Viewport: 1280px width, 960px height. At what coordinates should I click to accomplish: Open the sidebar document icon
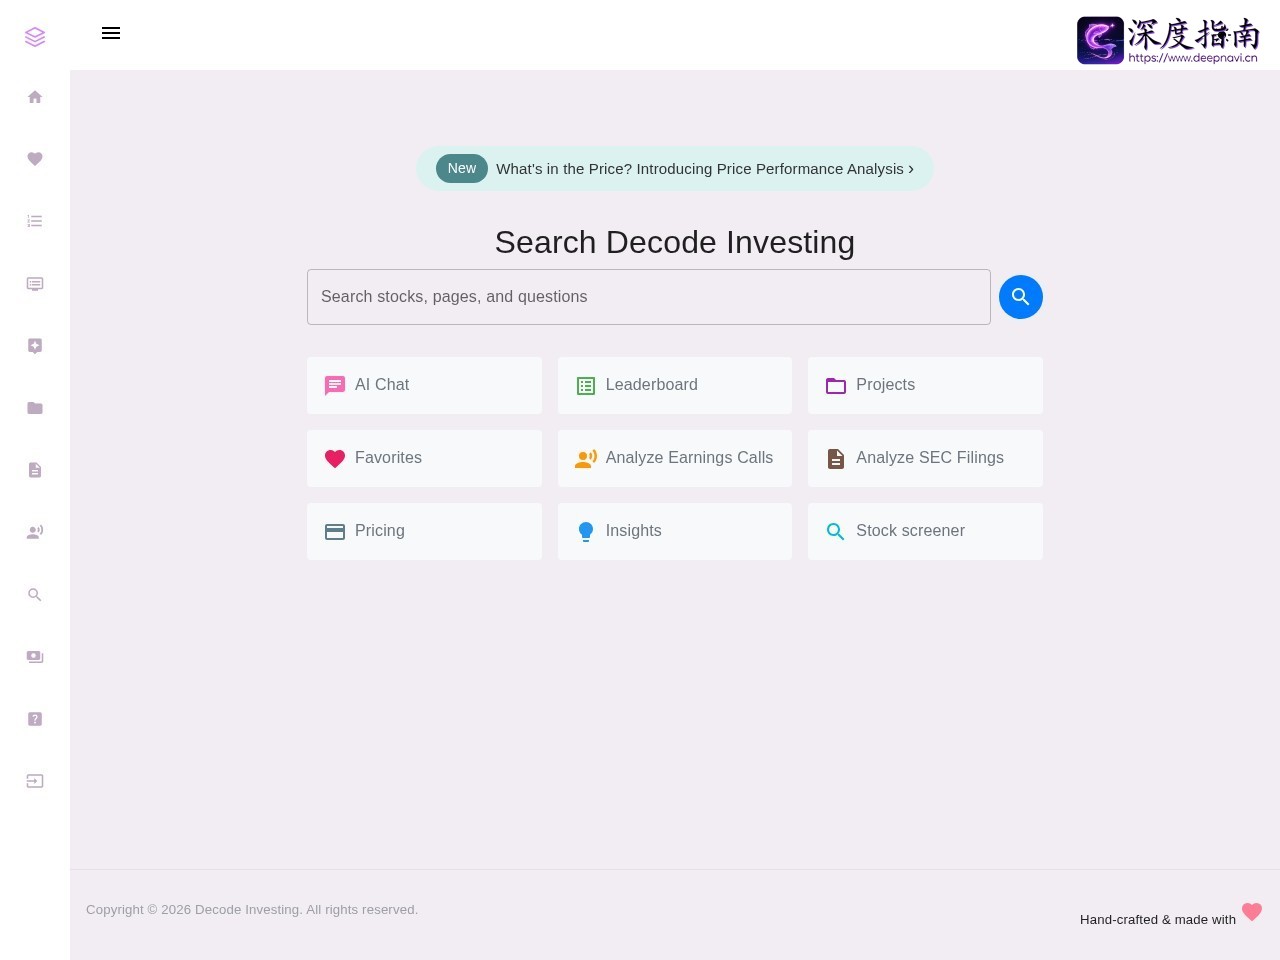pyautogui.click(x=35, y=470)
